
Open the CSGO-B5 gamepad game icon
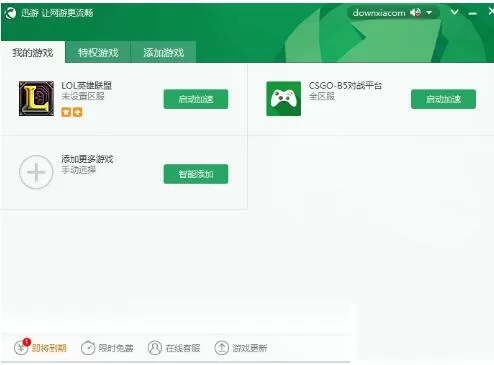pyautogui.click(x=283, y=99)
